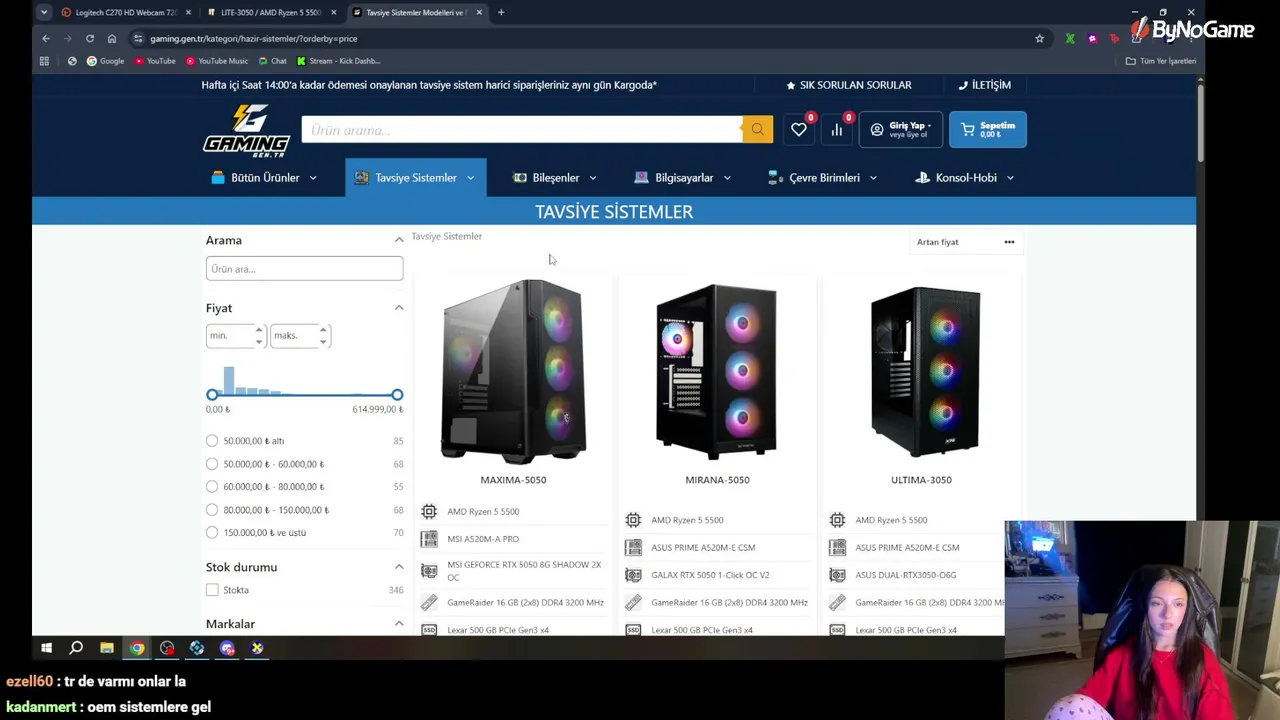Viewport: 1280px width, 720px height.
Task: Click the GPU icon beside MSI GEFORCE RTX 5050
Action: [429, 570]
